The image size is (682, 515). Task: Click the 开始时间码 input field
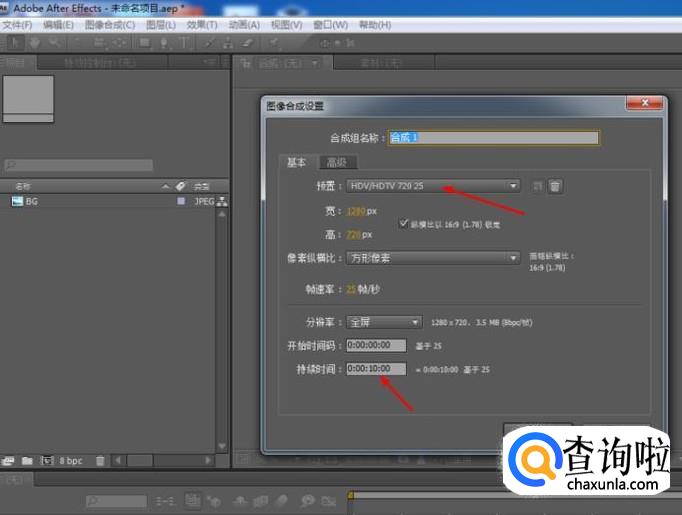pyautogui.click(x=376, y=345)
